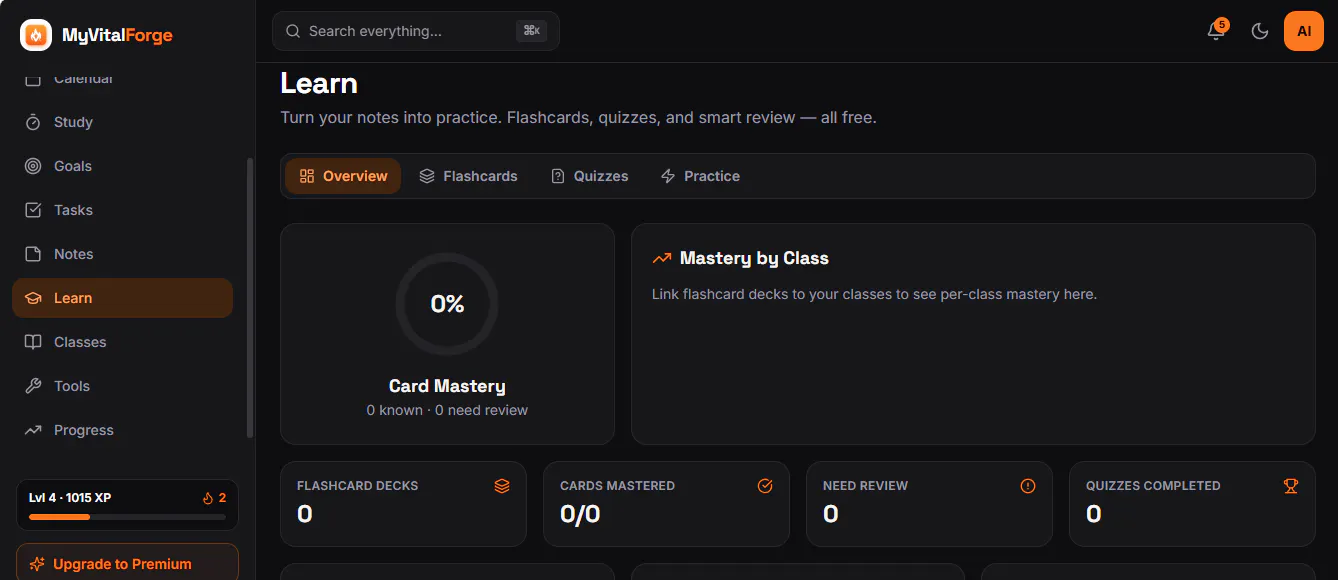Switch to the Flashcards tab
Viewport: 1338px width, 580px height.
tap(468, 176)
